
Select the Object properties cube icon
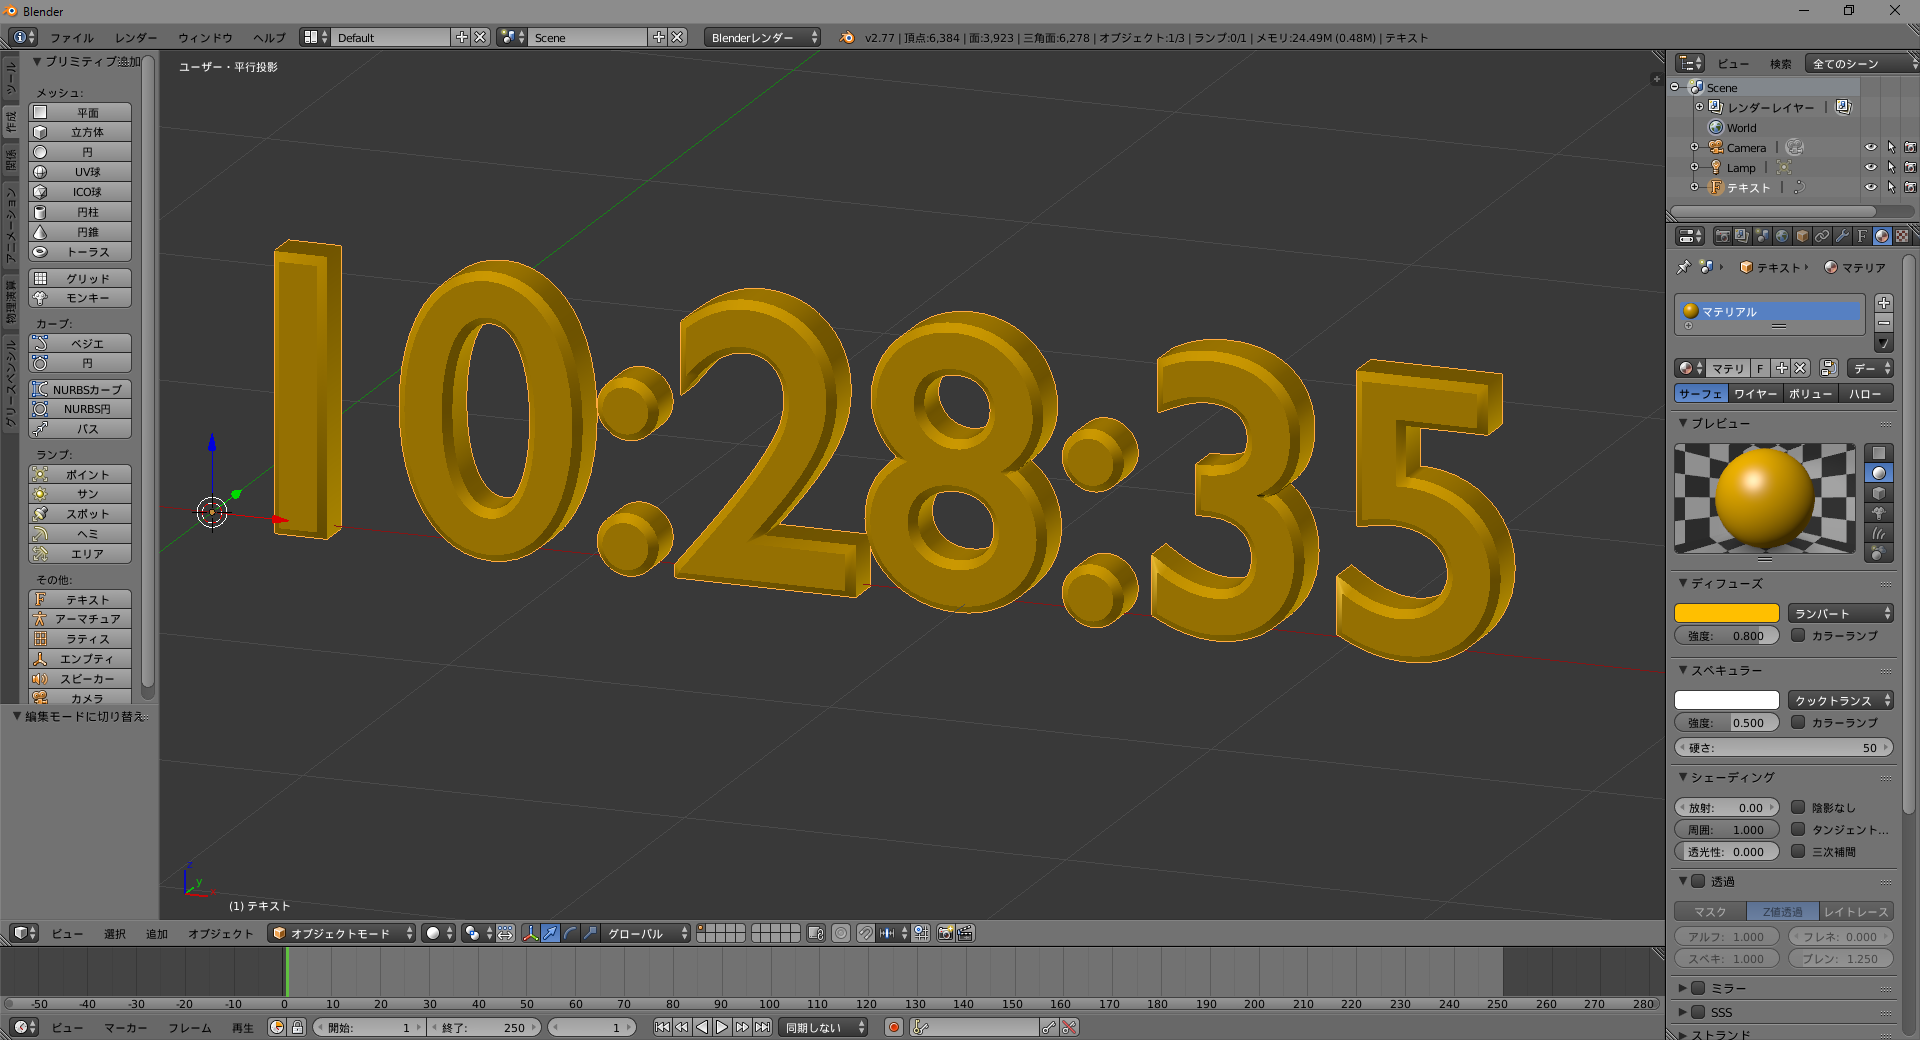tap(1801, 236)
